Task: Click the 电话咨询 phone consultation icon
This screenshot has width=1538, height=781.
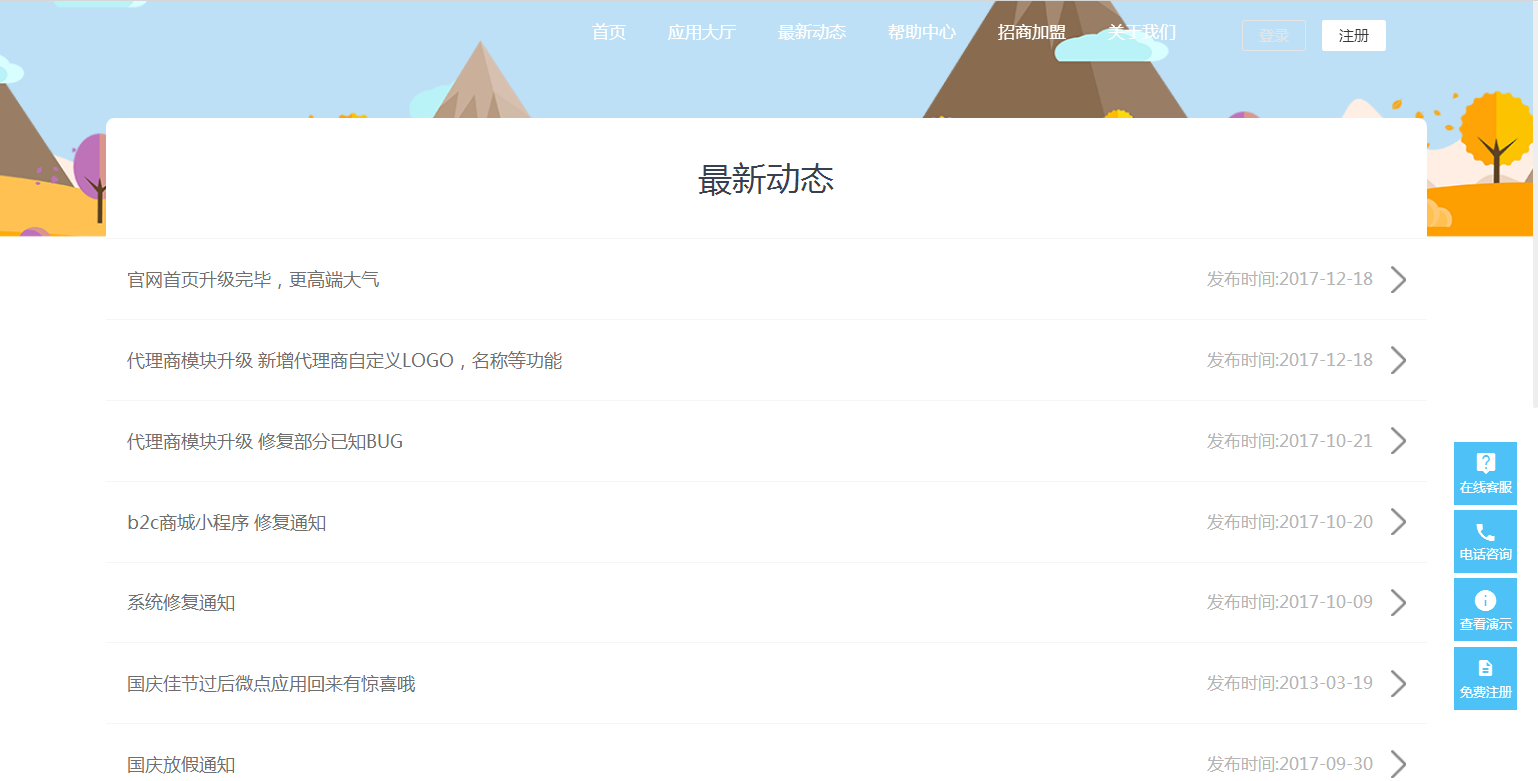Action: 1485,540
